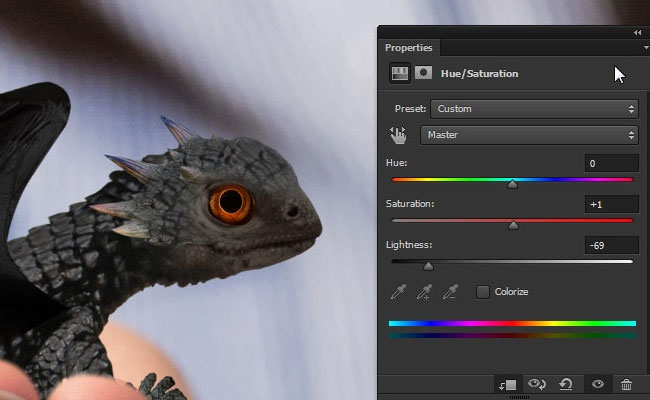Delete this adjustment layer with trash icon
This screenshot has width=650, height=400.
(x=626, y=384)
